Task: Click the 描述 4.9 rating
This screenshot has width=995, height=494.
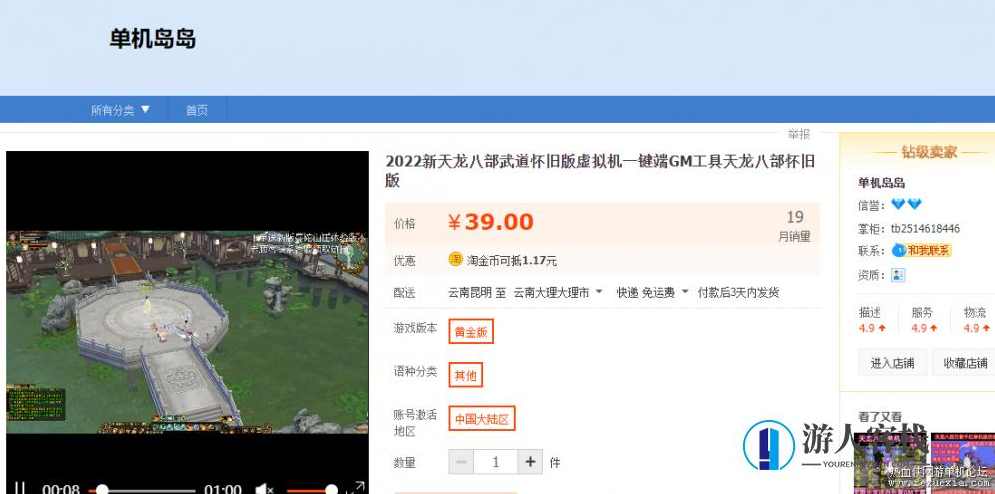Action: [x=872, y=320]
